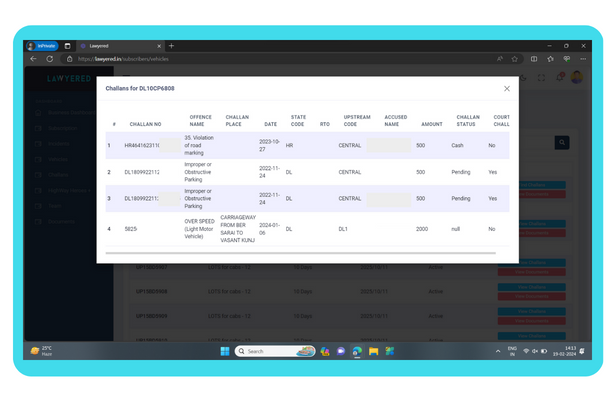Click the blue search magnifier button

(562, 143)
